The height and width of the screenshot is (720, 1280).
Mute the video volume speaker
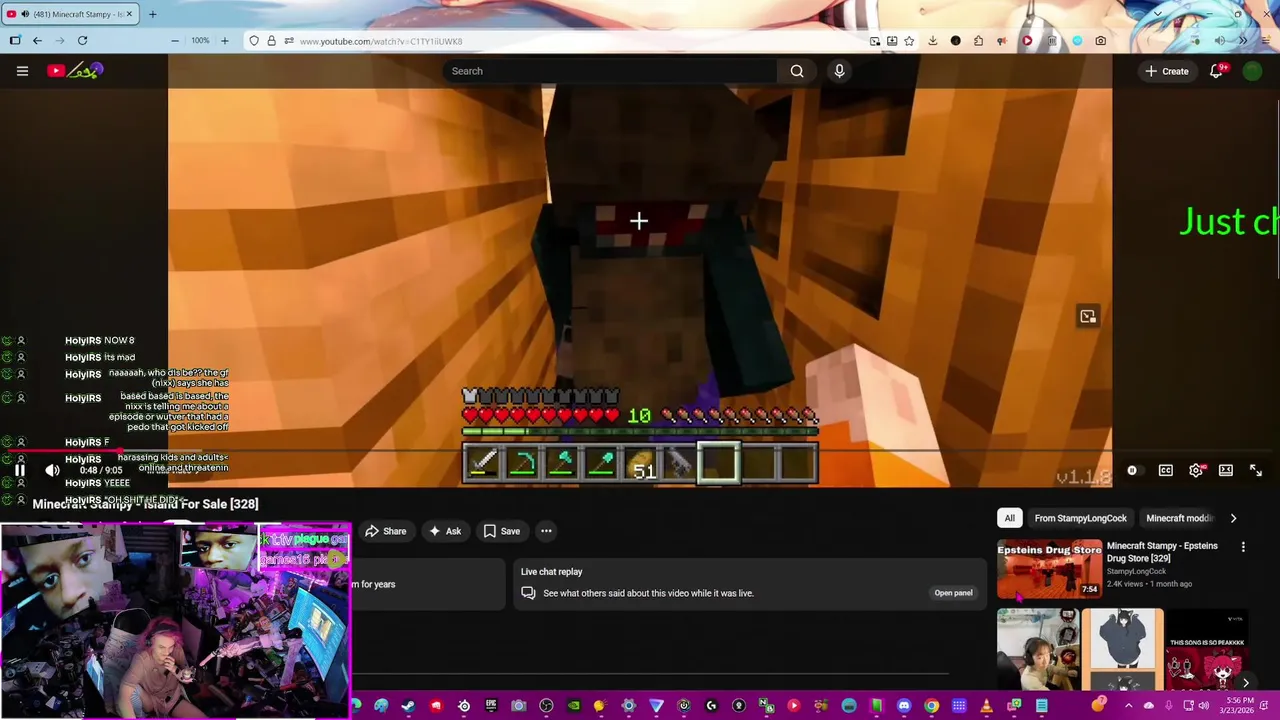pyautogui.click(x=52, y=470)
